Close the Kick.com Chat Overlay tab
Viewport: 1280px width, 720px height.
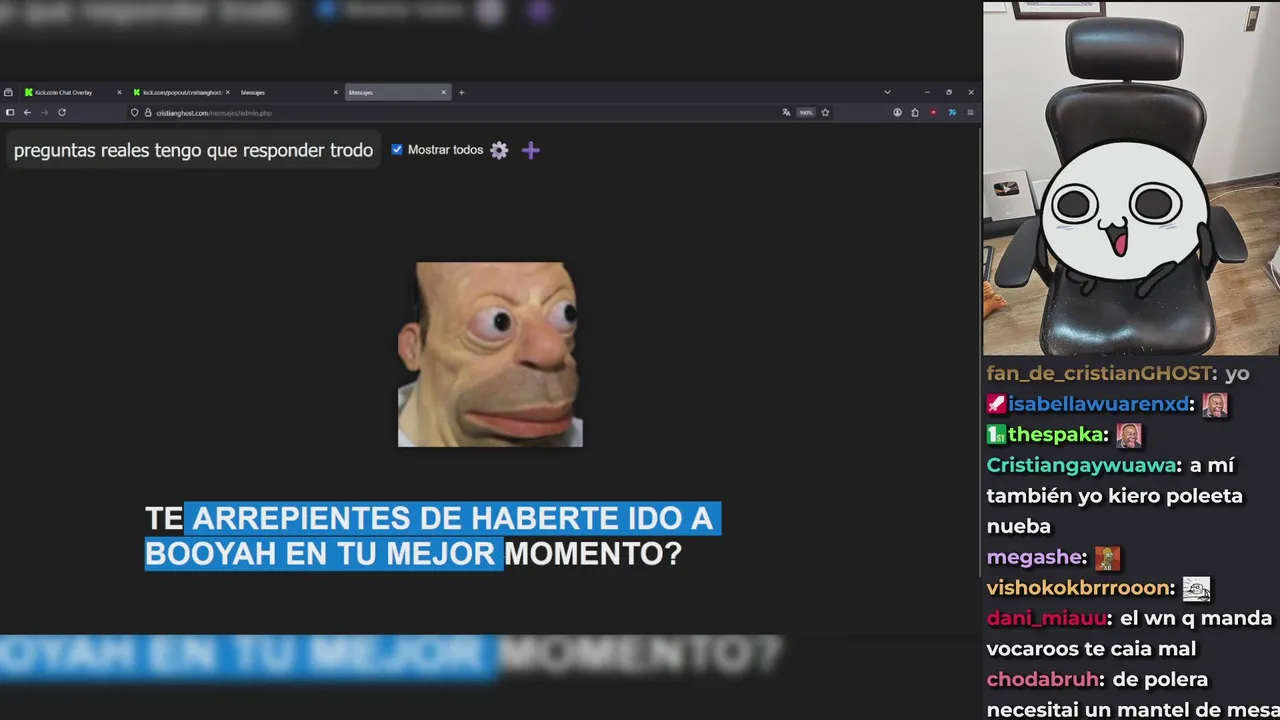coord(119,92)
